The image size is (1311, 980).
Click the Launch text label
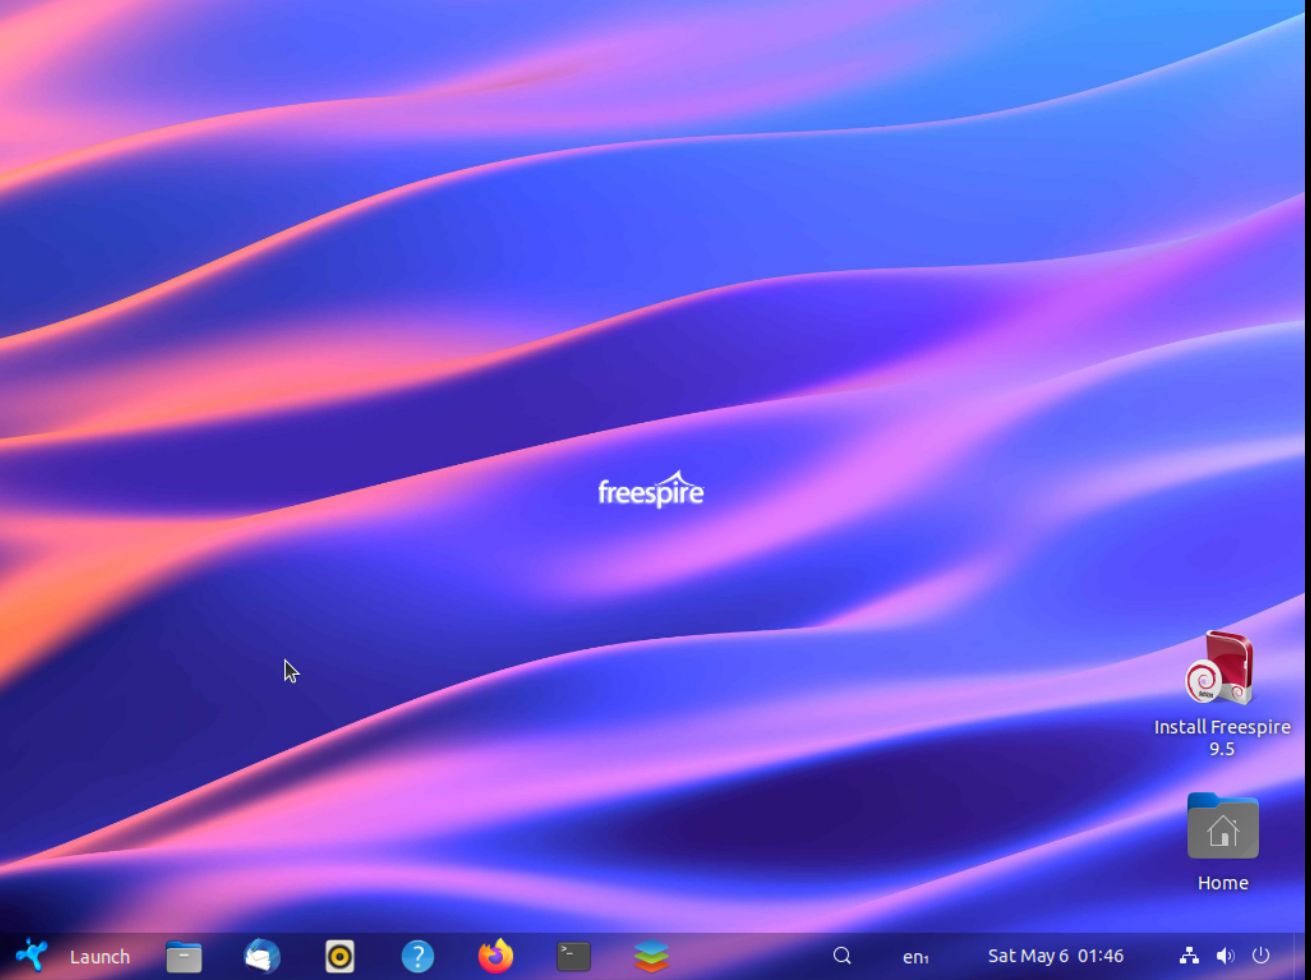click(100, 957)
